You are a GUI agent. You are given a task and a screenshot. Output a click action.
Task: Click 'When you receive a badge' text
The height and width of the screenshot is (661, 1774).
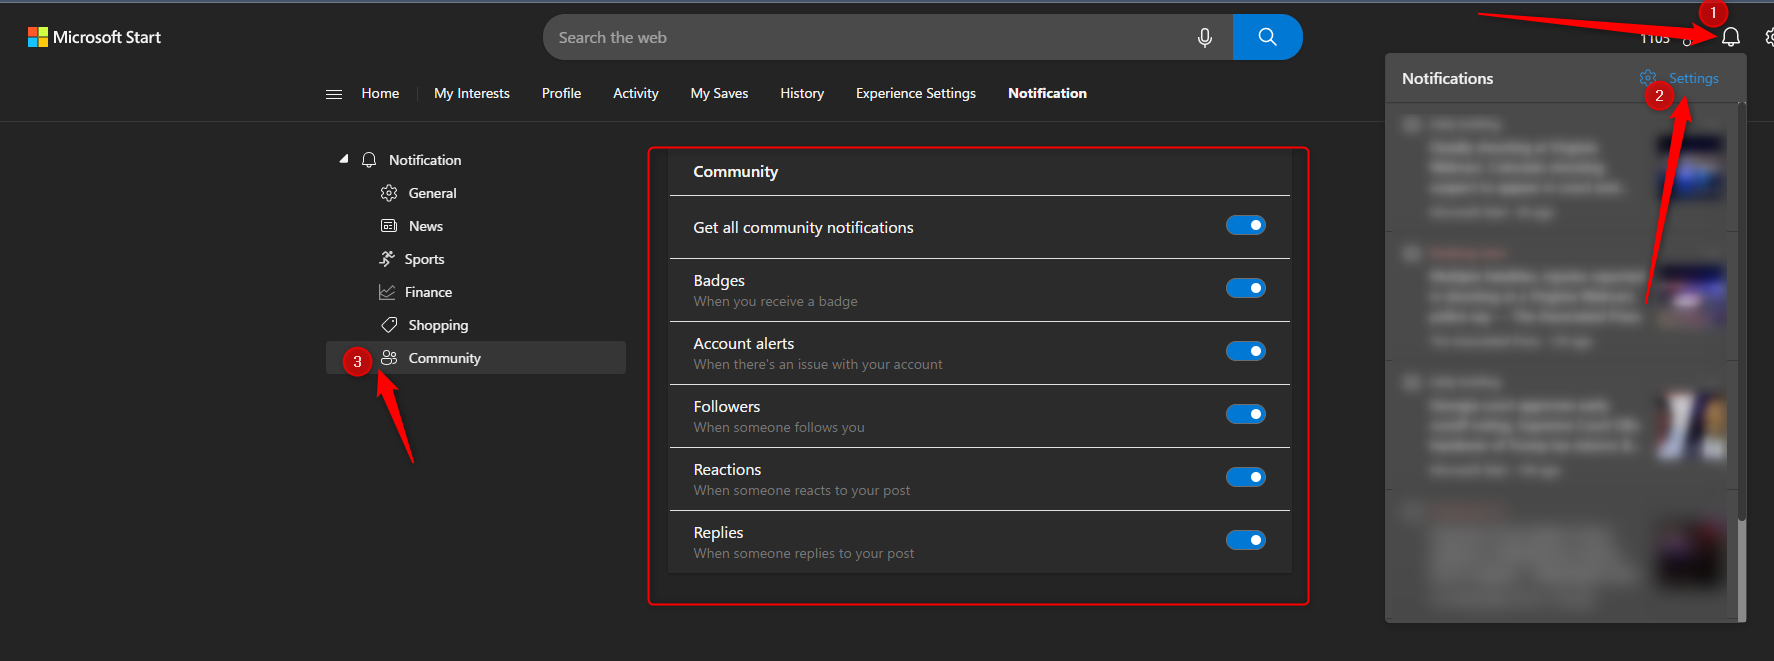click(x=775, y=301)
